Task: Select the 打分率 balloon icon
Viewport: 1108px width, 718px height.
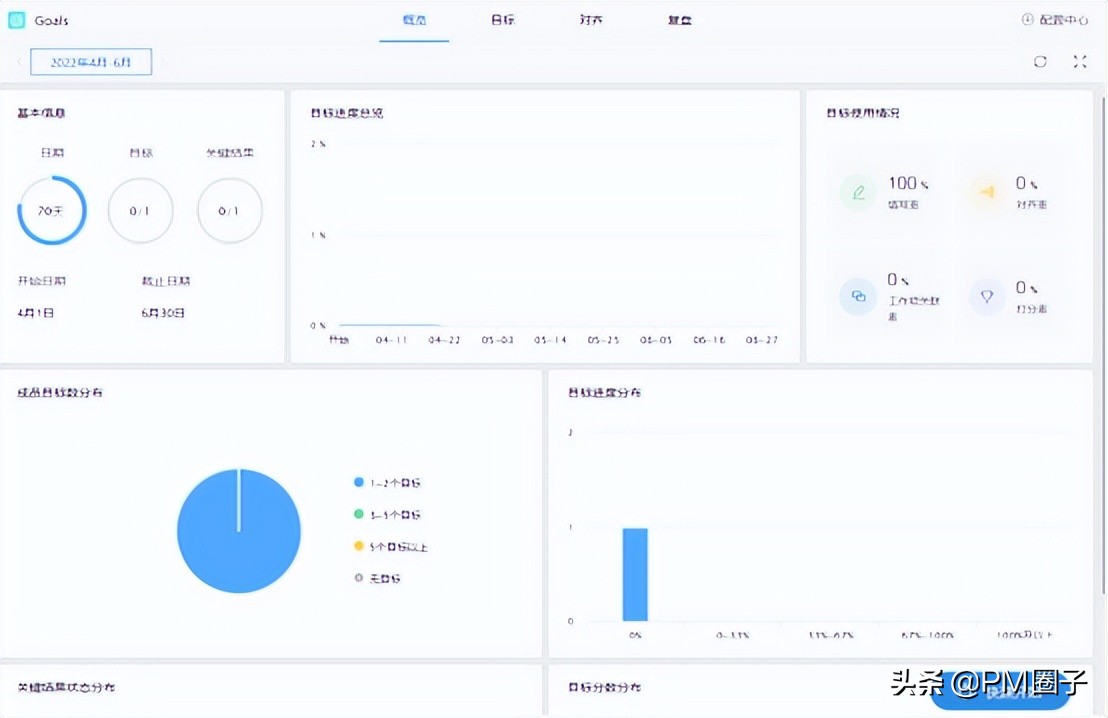Action: coord(986,295)
